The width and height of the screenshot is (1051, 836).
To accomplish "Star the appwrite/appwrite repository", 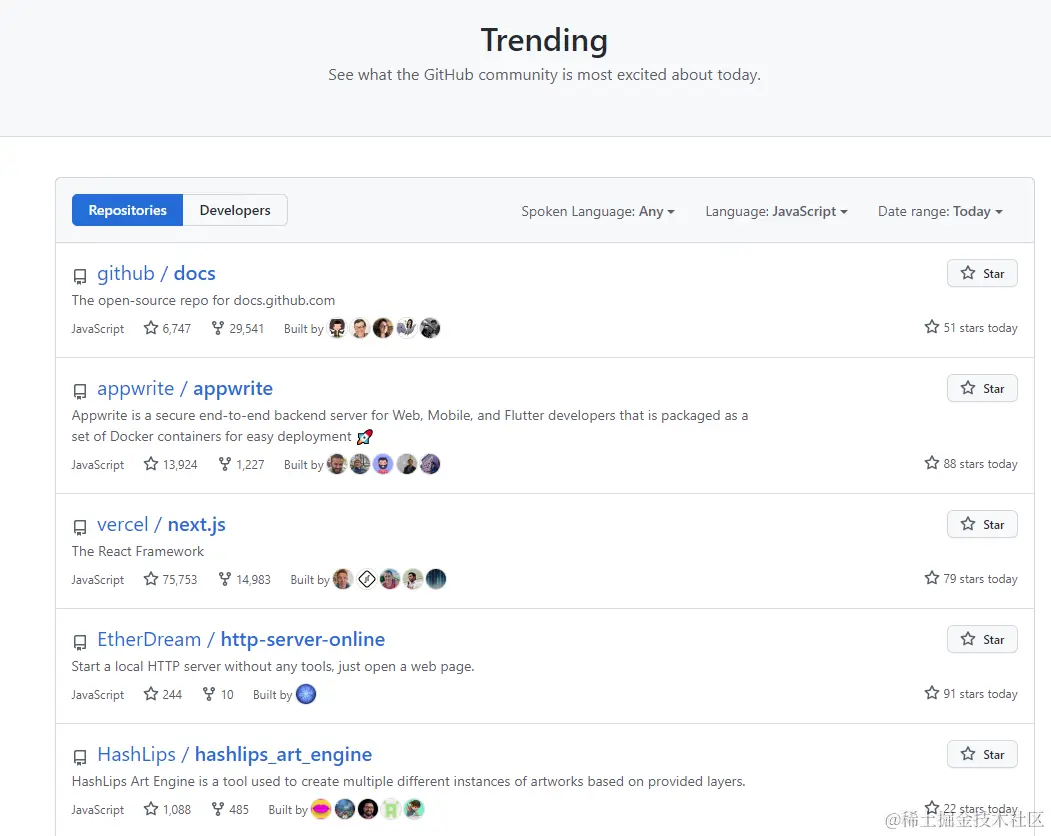I will pyautogui.click(x=982, y=388).
